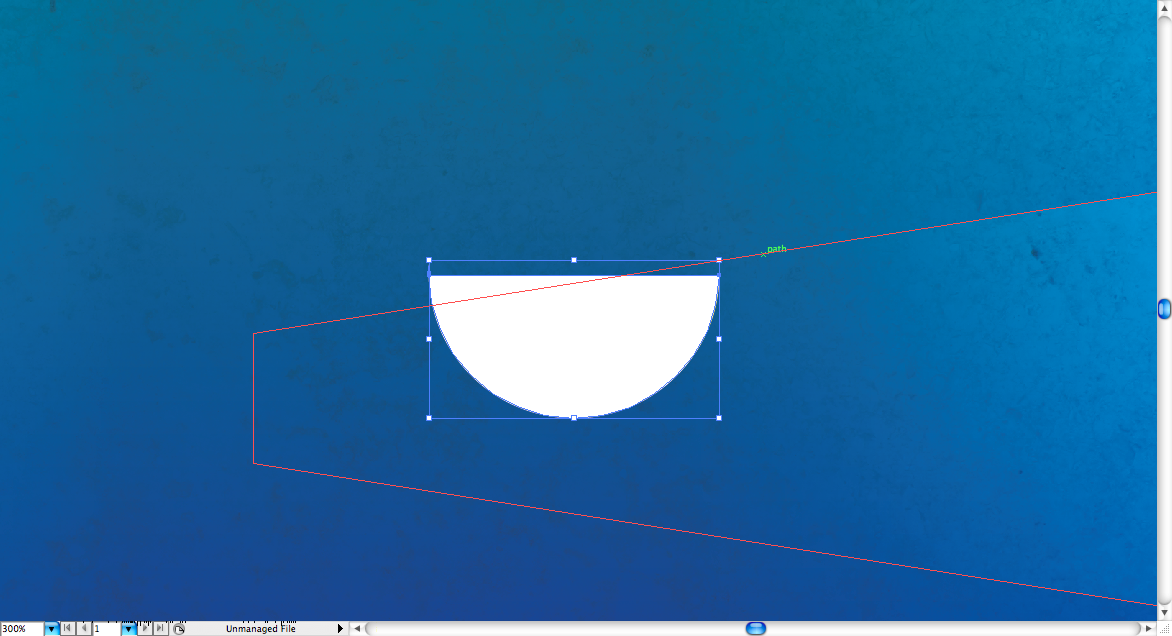Go to the first artboard

pyautogui.click(x=67, y=629)
